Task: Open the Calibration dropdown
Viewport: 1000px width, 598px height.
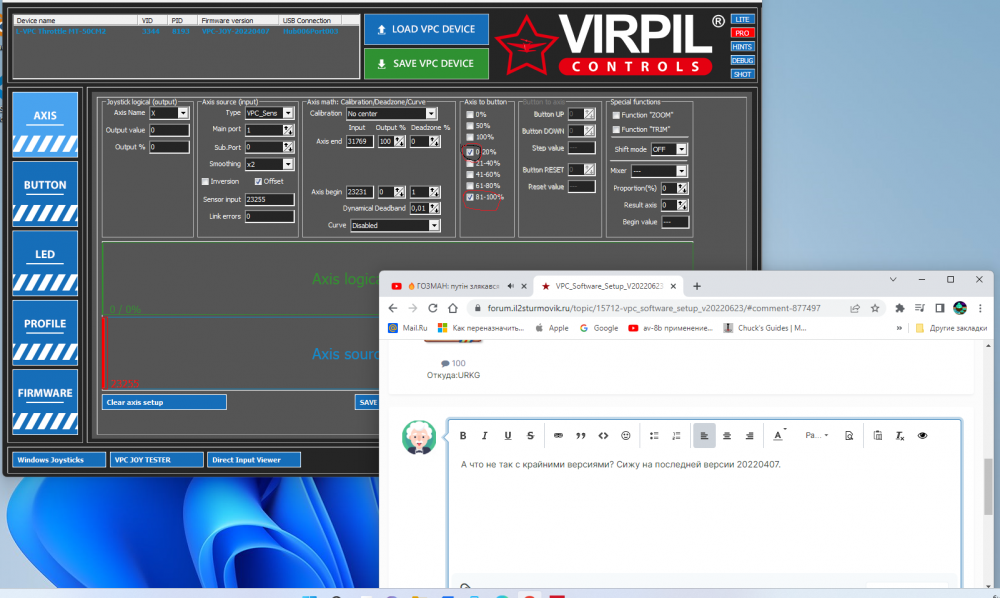Action: coord(431,113)
